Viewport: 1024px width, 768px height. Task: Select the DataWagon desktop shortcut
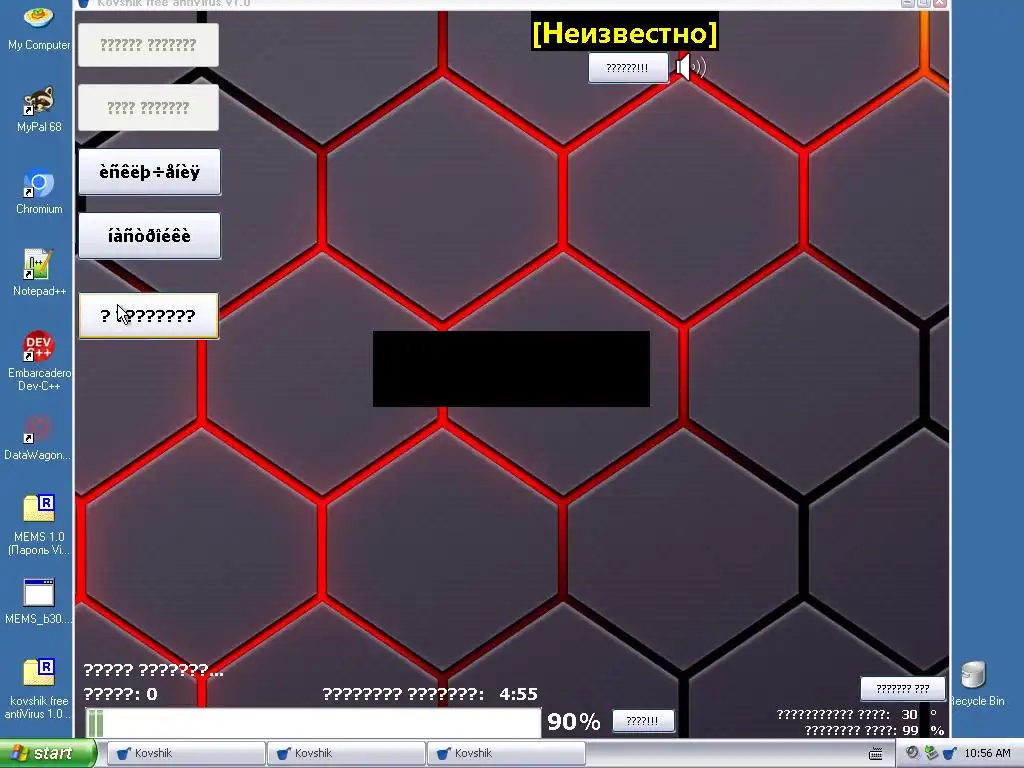39,438
